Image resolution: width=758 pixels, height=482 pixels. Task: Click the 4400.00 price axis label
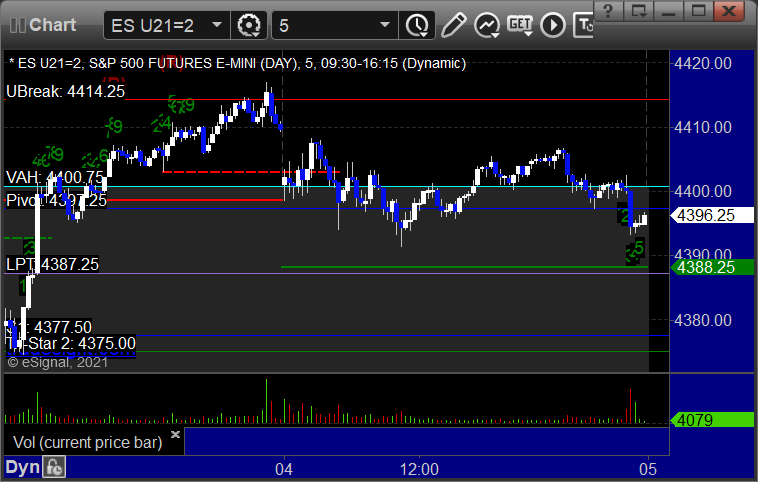click(x=703, y=191)
